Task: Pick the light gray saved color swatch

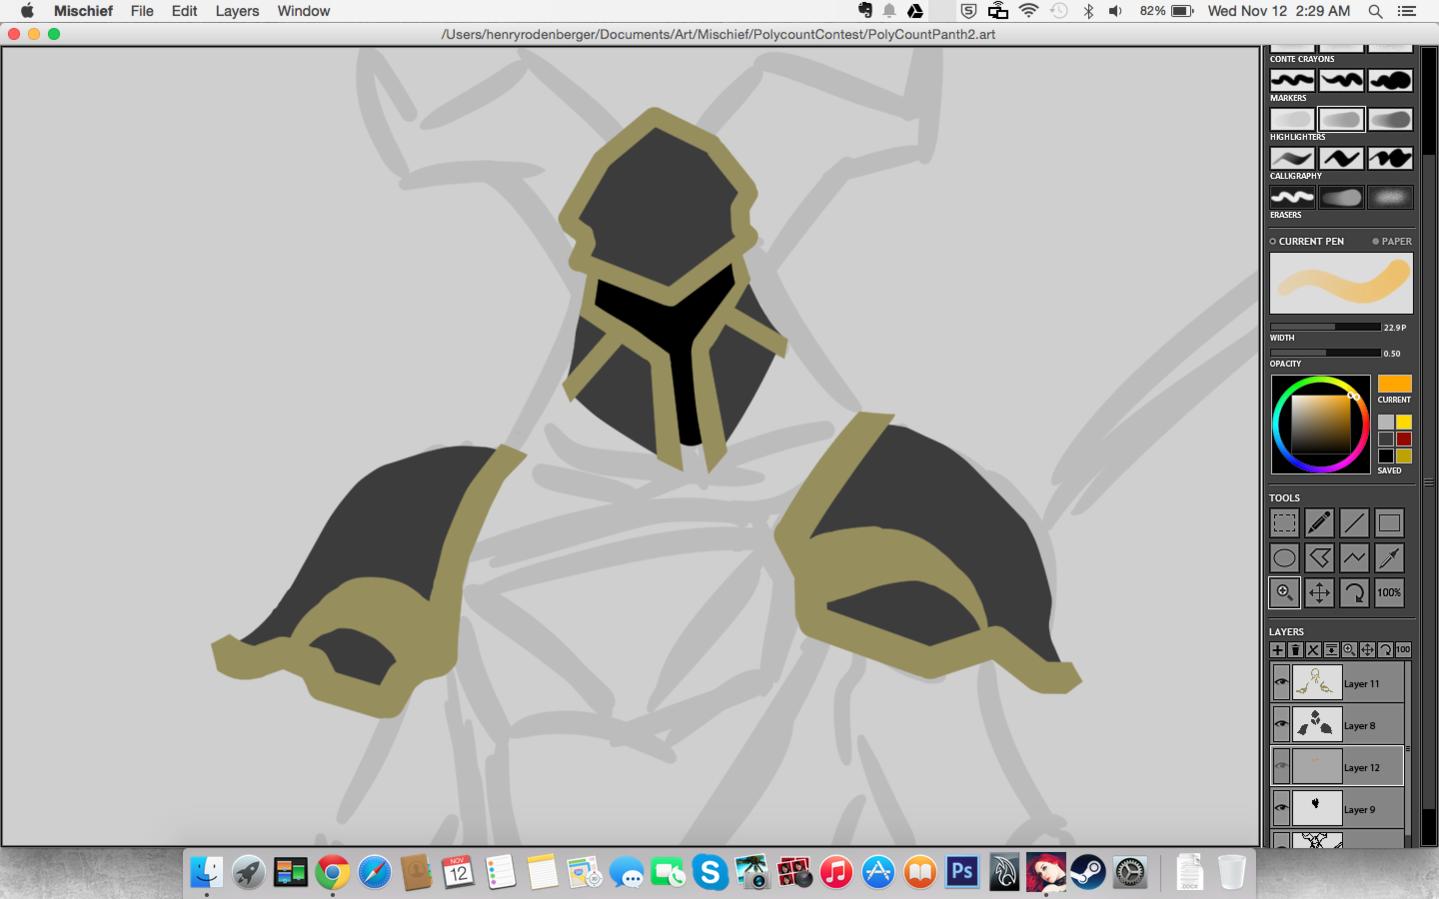Action: click(1386, 422)
